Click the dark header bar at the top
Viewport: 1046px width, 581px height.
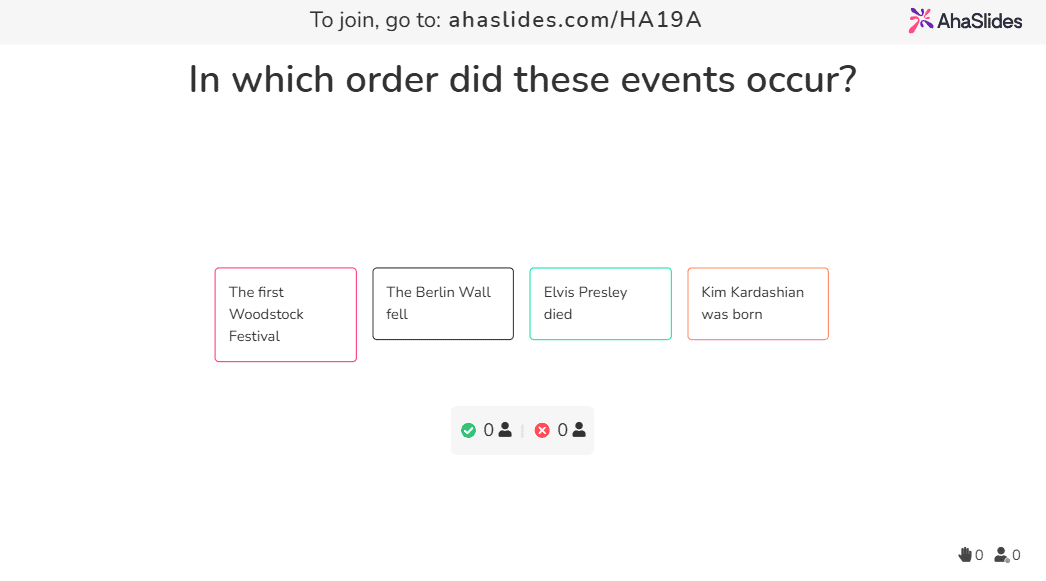pos(150,20)
